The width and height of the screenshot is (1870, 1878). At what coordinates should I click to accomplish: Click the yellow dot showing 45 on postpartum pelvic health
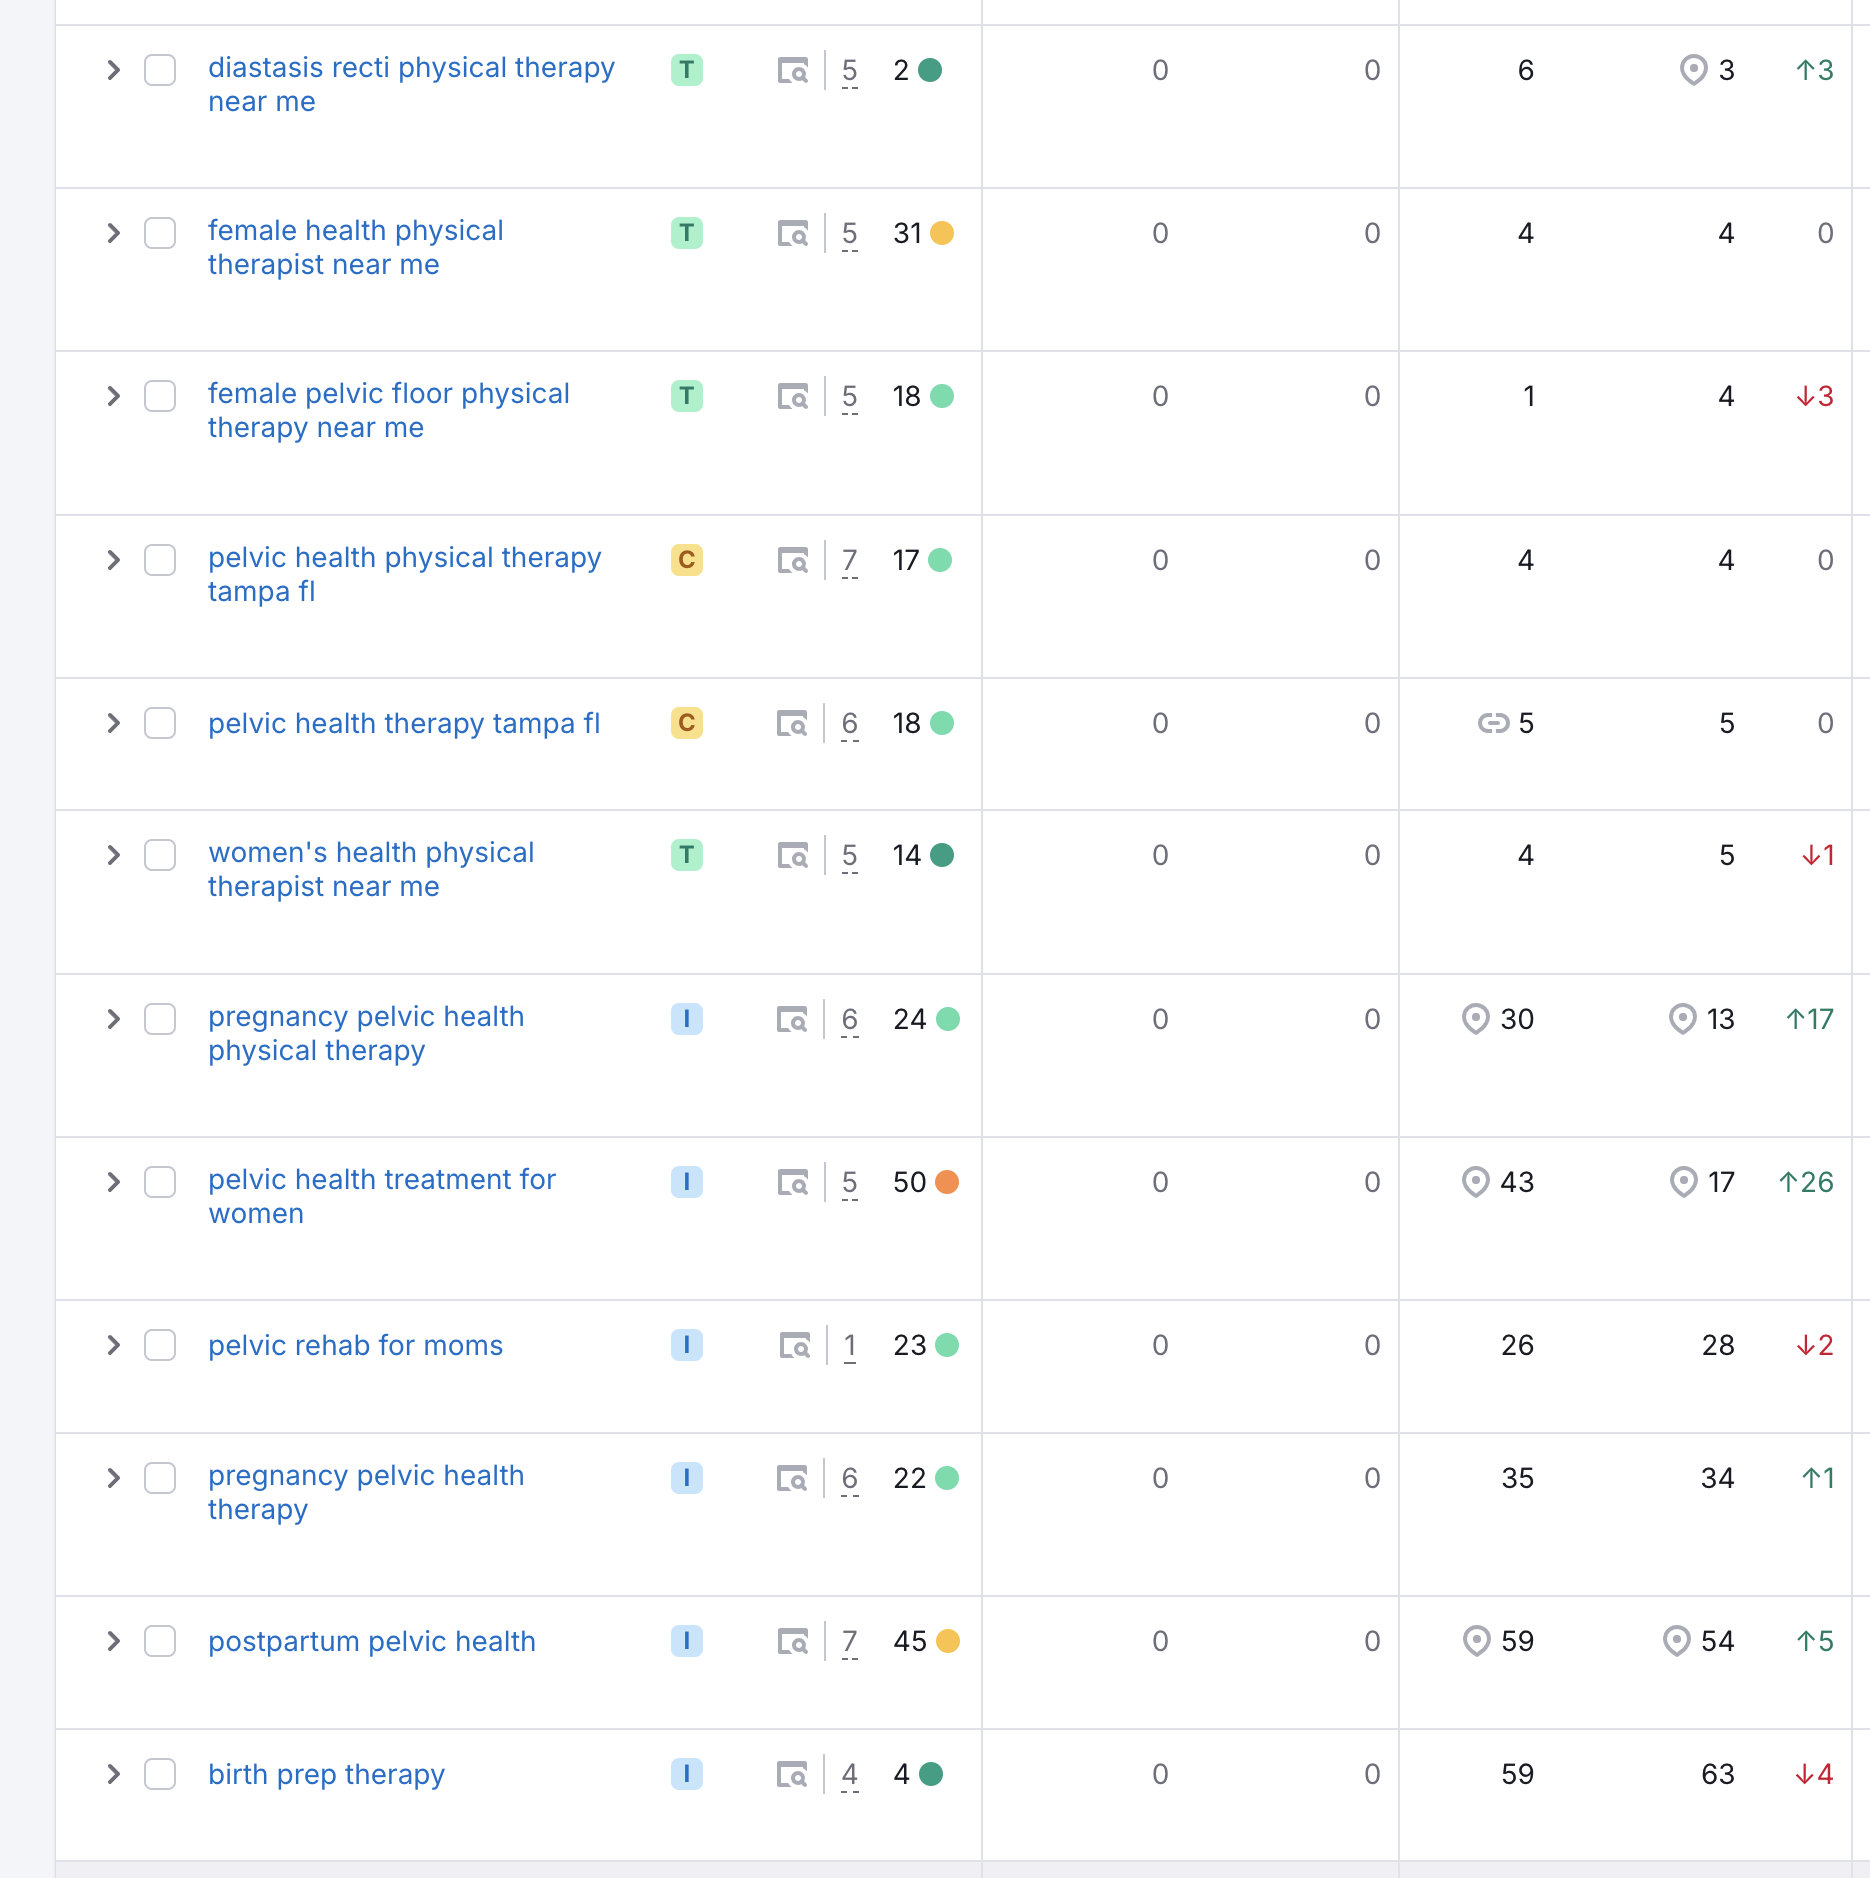point(950,1641)
